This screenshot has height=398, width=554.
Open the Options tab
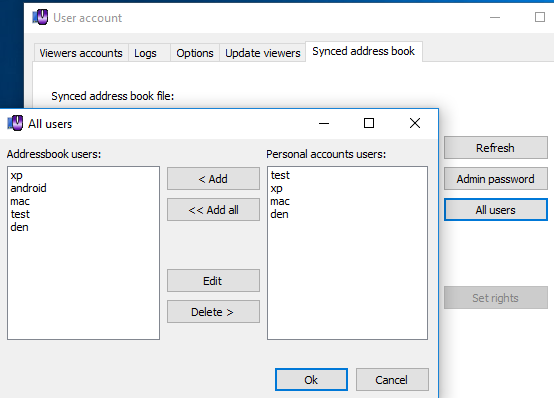tap(195, 53)
